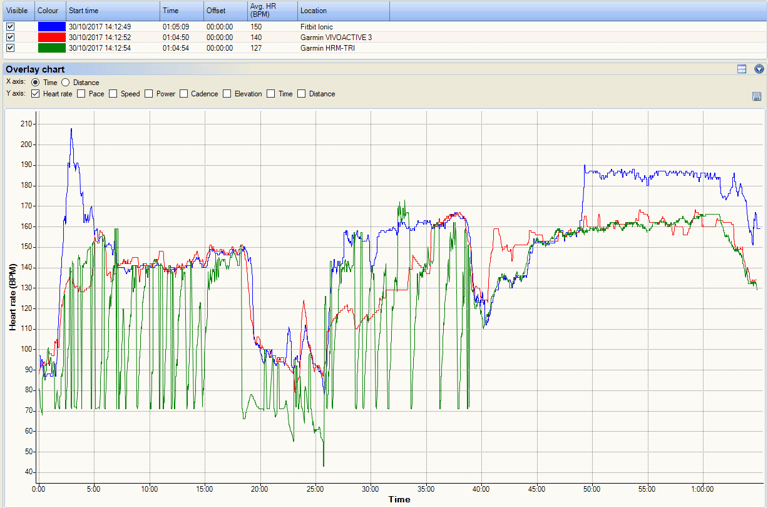Viewport: 768px width, 508px height.
Task: Enable Speed on the Y axis
Action: tap(114, 94)
